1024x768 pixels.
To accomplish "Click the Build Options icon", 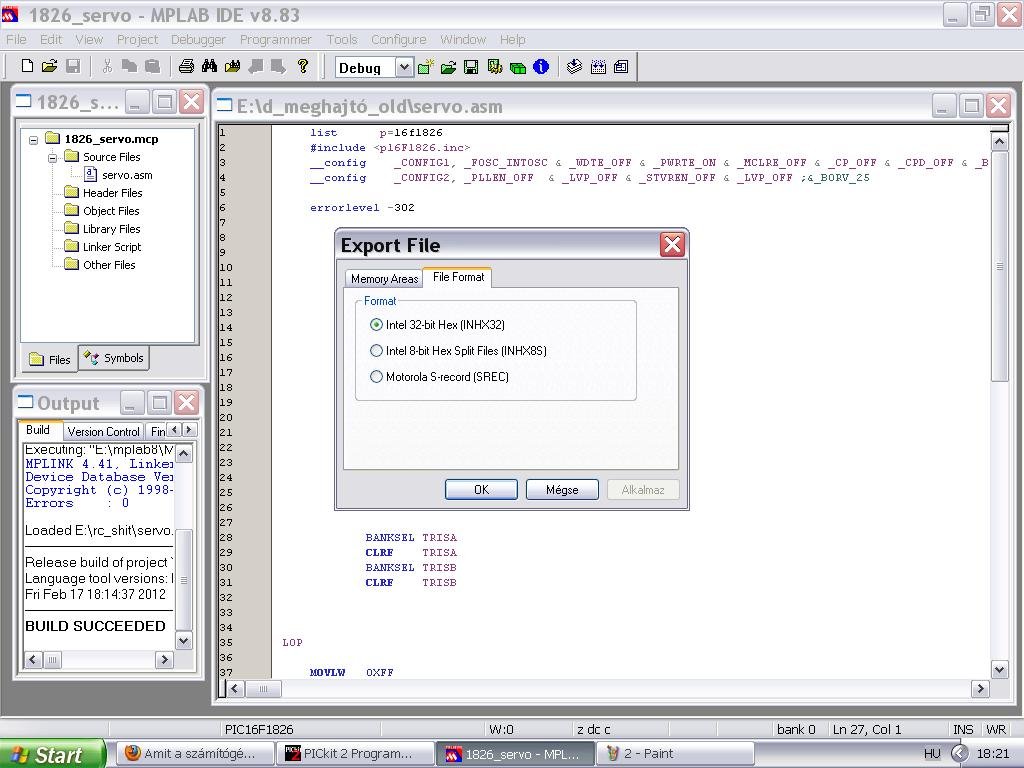I will click(494, 67).
